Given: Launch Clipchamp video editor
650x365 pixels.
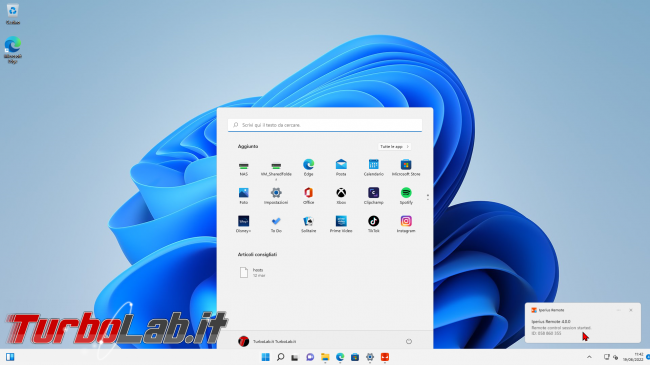Looking at the screenshot, I should 374,196.
